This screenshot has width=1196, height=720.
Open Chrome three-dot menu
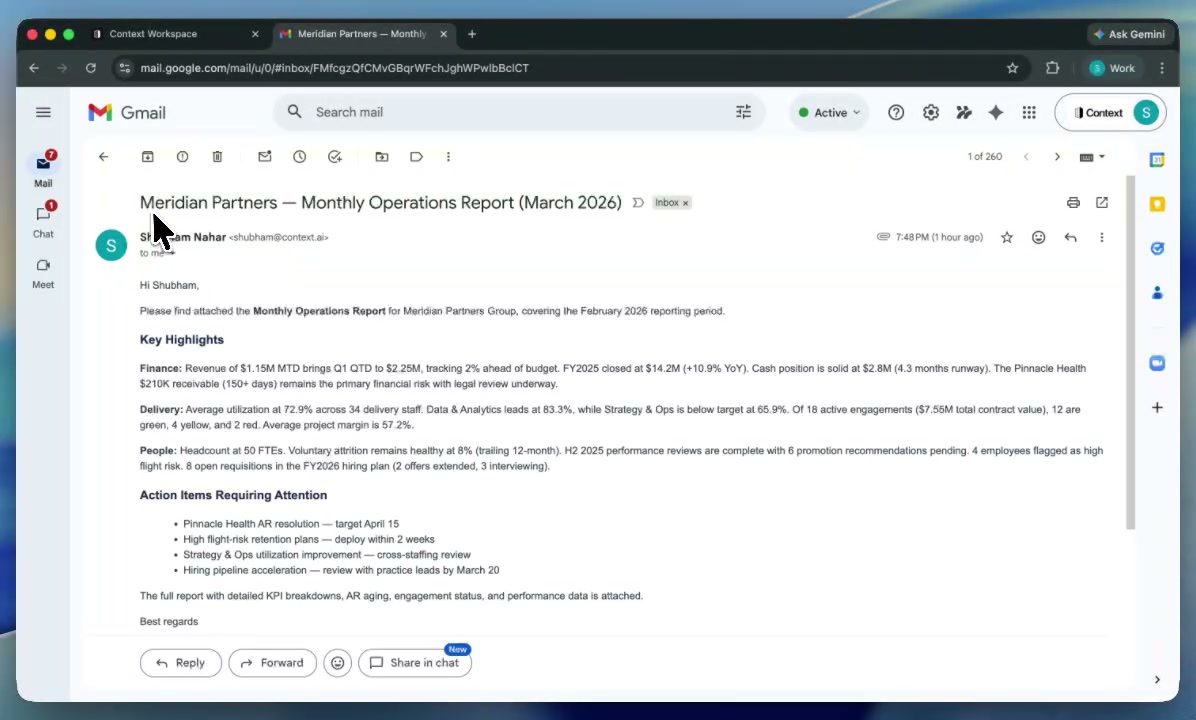point(1162,68)
